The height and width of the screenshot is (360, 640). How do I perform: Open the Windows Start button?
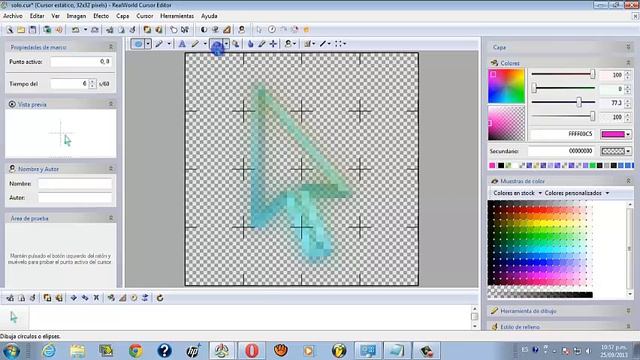(11, 351)
